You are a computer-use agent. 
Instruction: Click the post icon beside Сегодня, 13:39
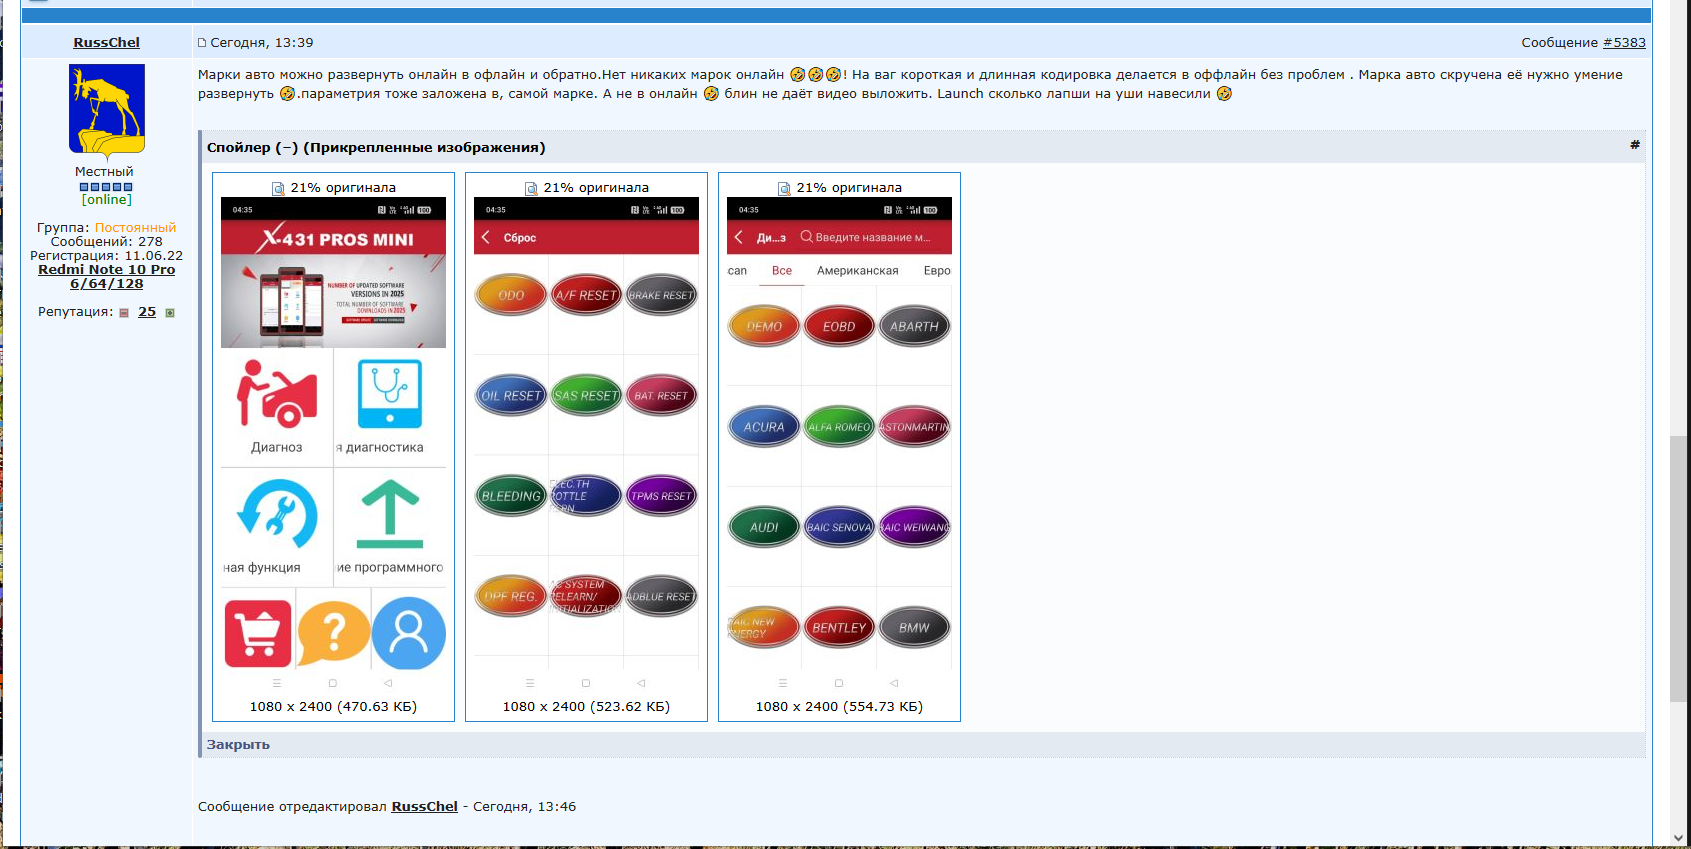(x=202, y=43)
